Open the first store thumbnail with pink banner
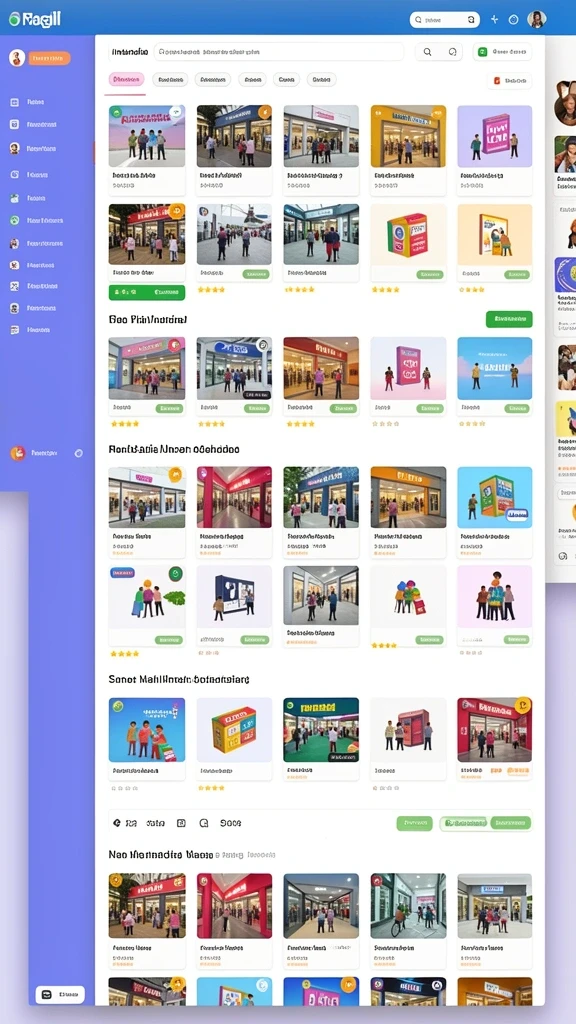This screenshot has width=576, height=1024. pyautogui.click(x=146, y=136)
